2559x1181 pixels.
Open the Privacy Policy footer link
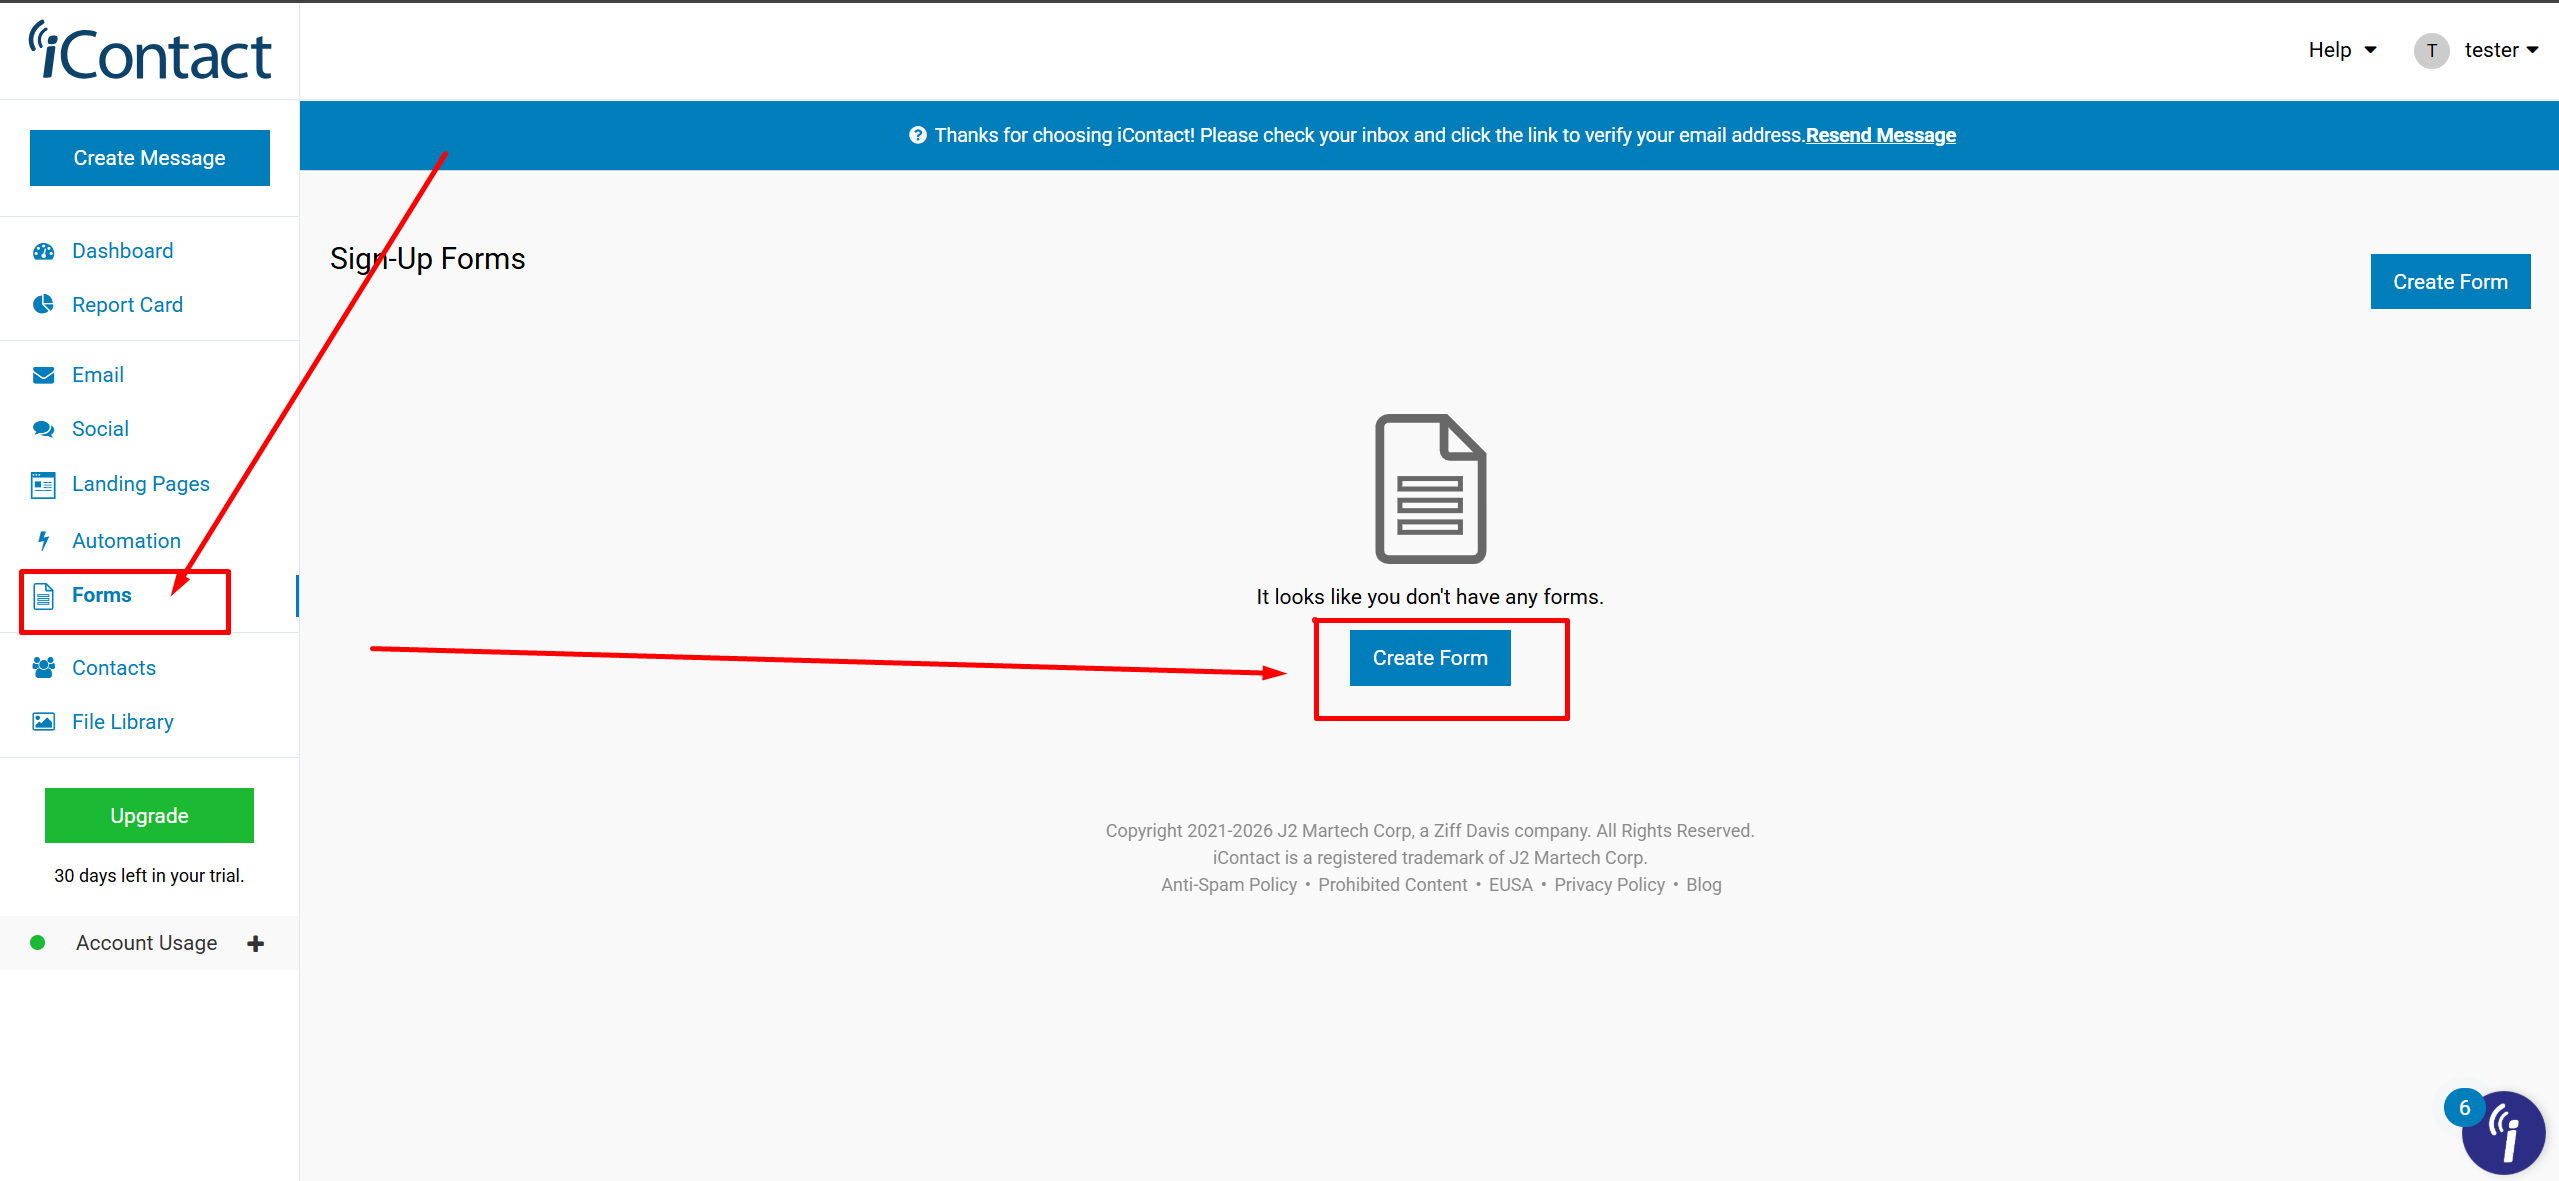(x=1608, y=885)
